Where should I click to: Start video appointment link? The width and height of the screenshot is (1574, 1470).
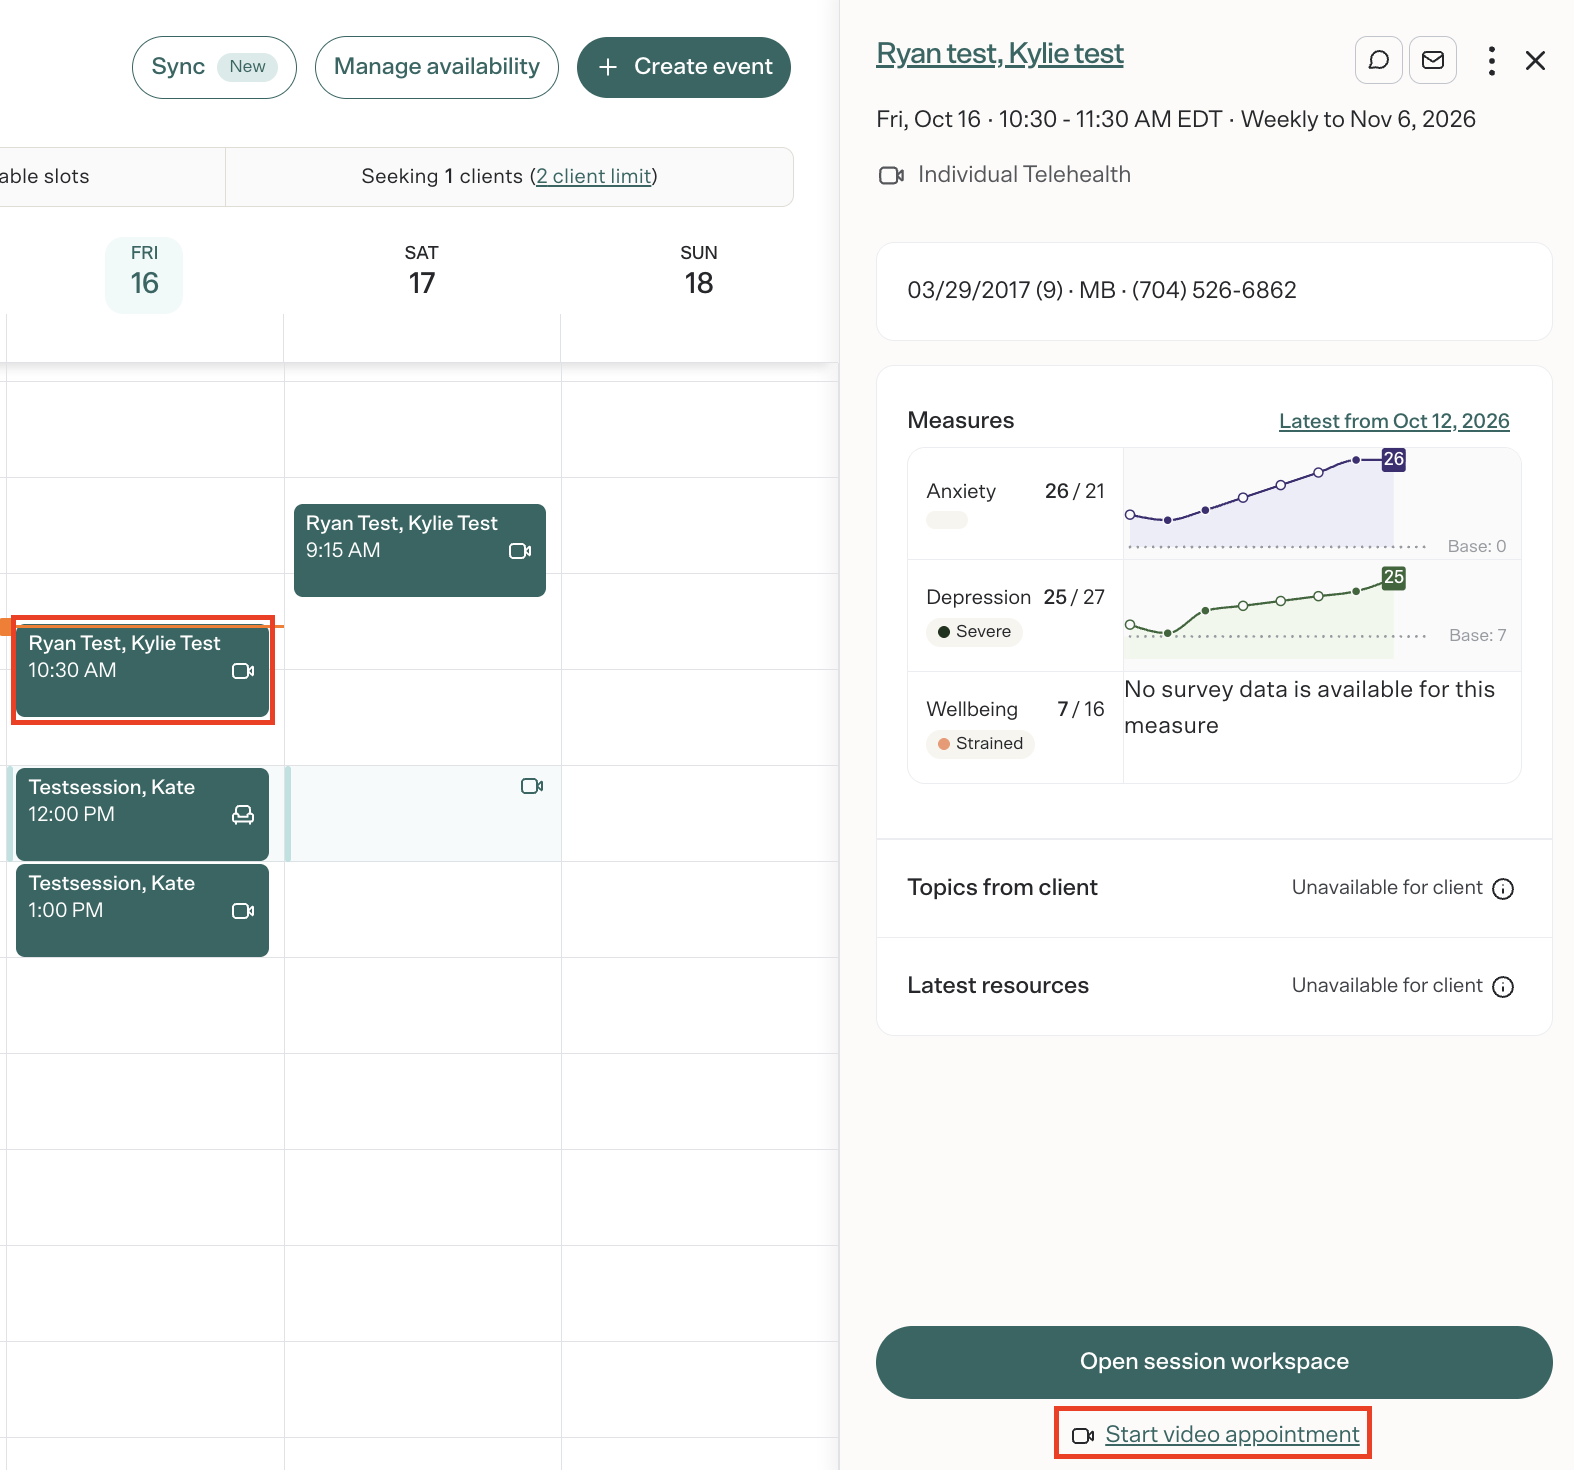point(1232,1434)
